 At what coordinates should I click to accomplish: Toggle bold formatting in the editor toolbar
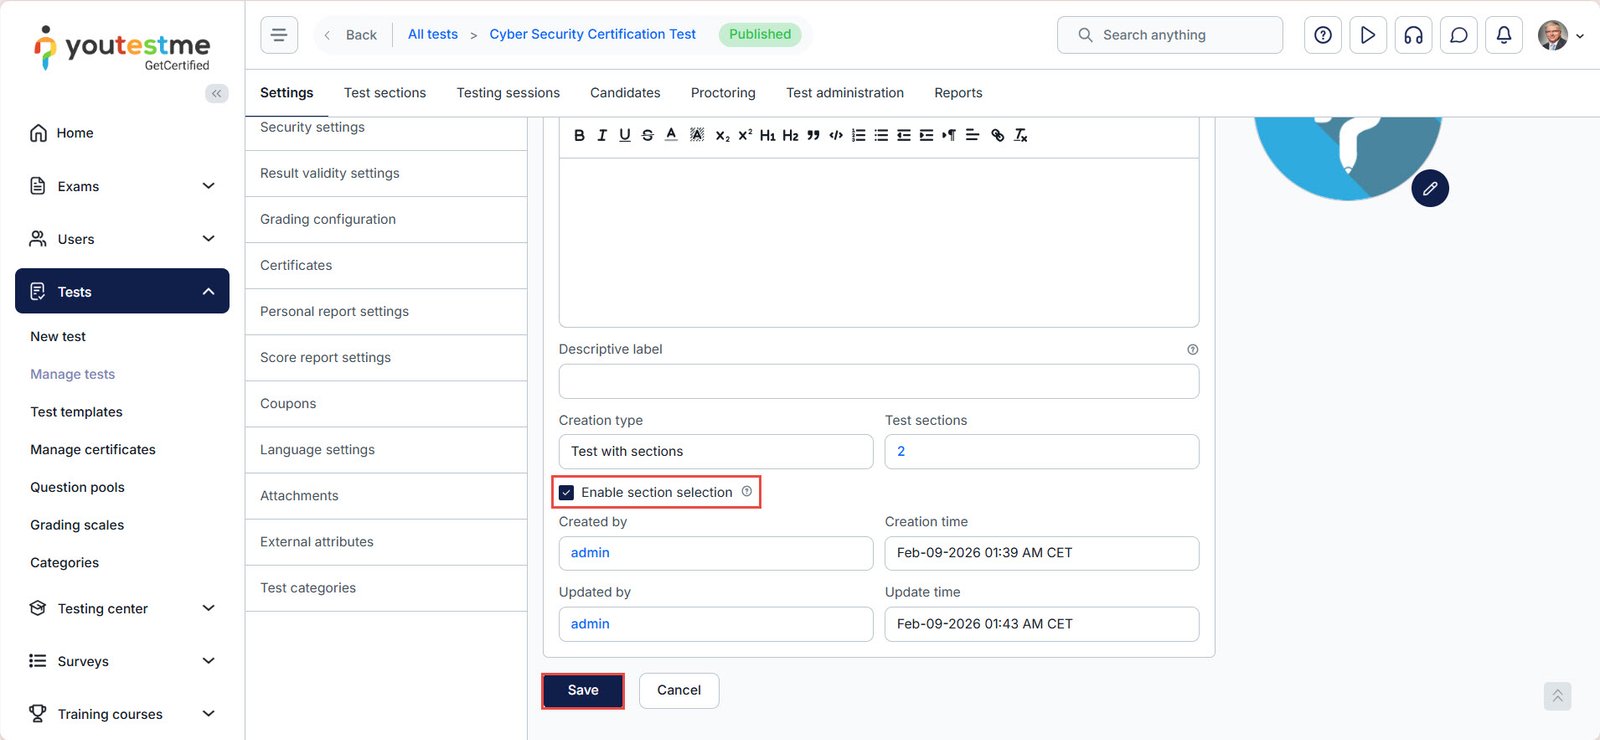(x=579, y=135)
